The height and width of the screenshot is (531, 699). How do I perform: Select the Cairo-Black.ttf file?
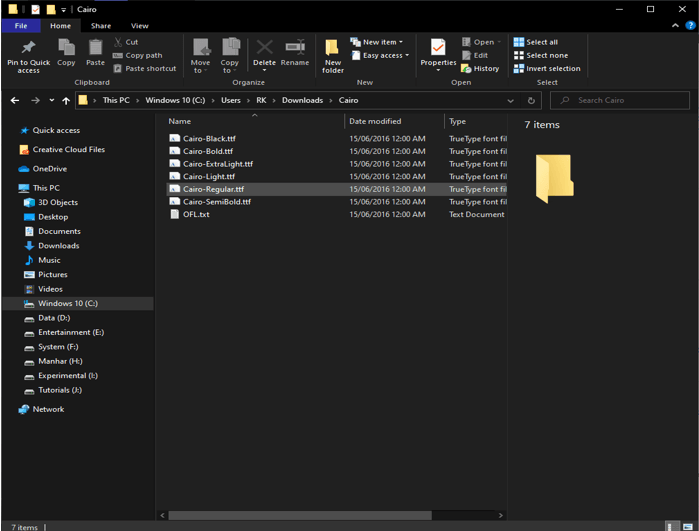click(337, 139)
